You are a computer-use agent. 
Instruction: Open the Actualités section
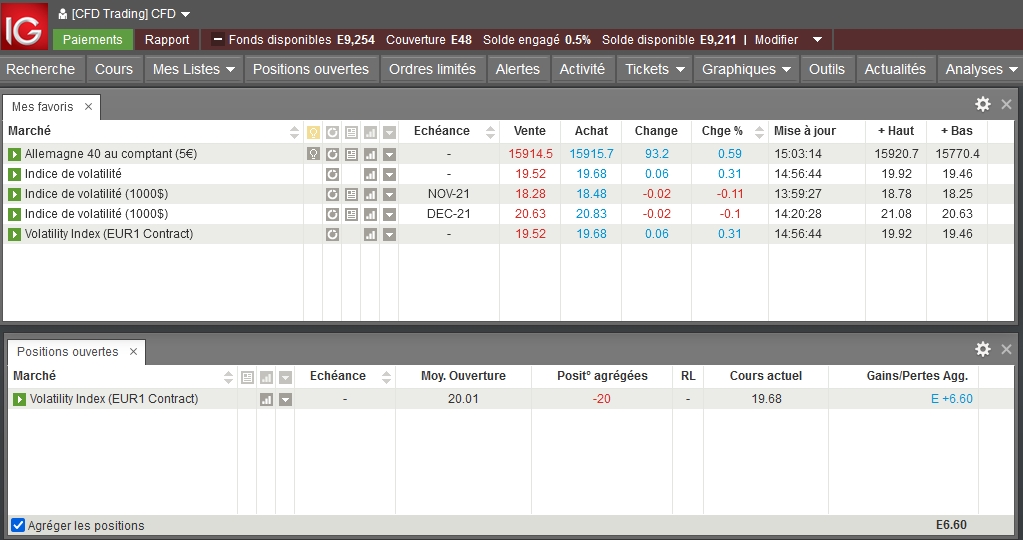895,69
